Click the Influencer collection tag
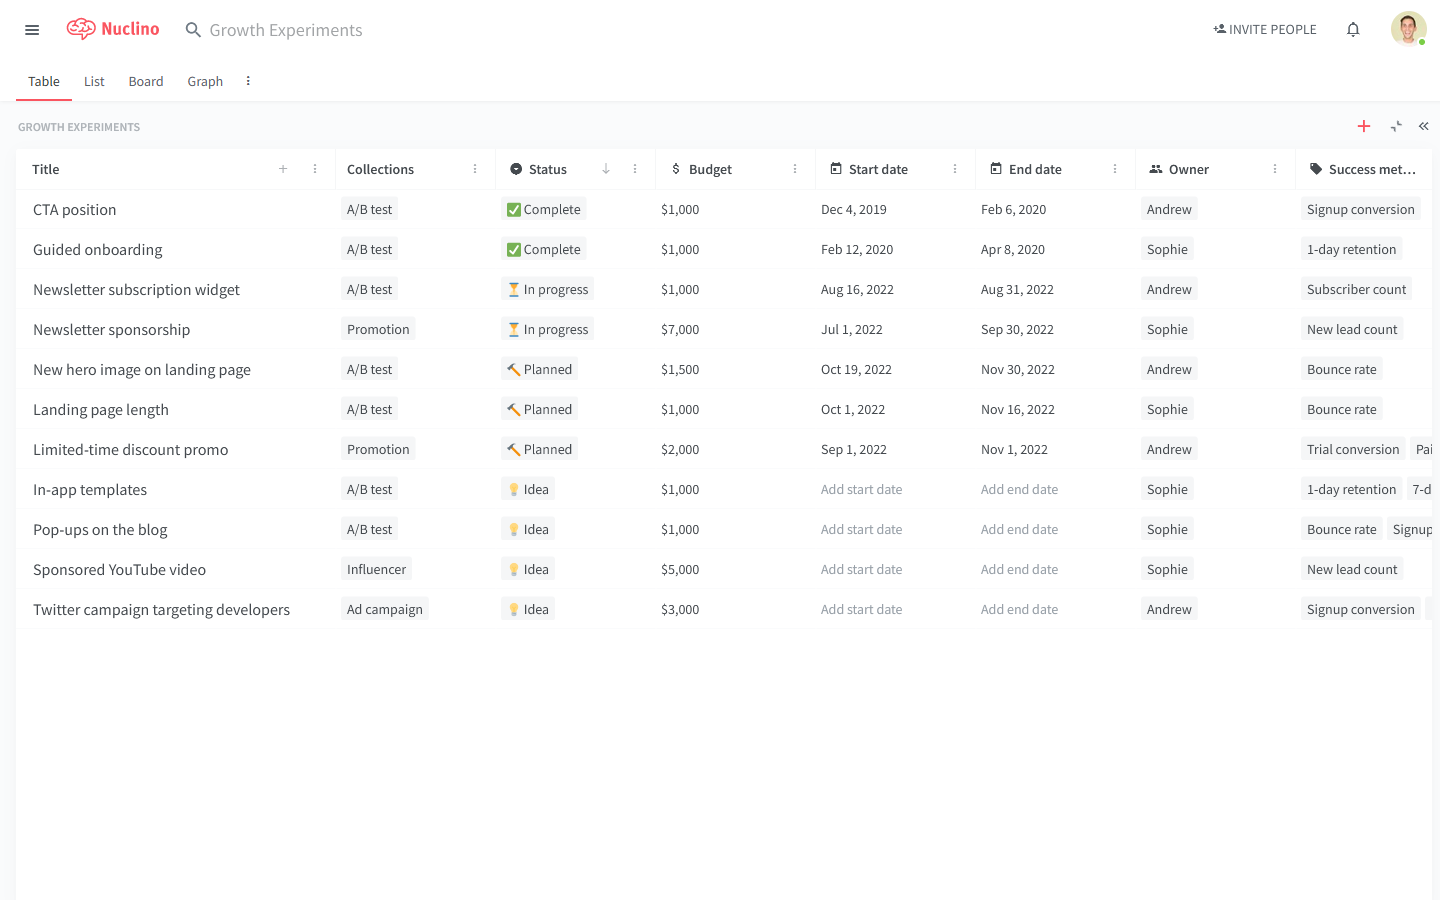The height and width of the screenshot is (900, 1440). pos(377,569)
